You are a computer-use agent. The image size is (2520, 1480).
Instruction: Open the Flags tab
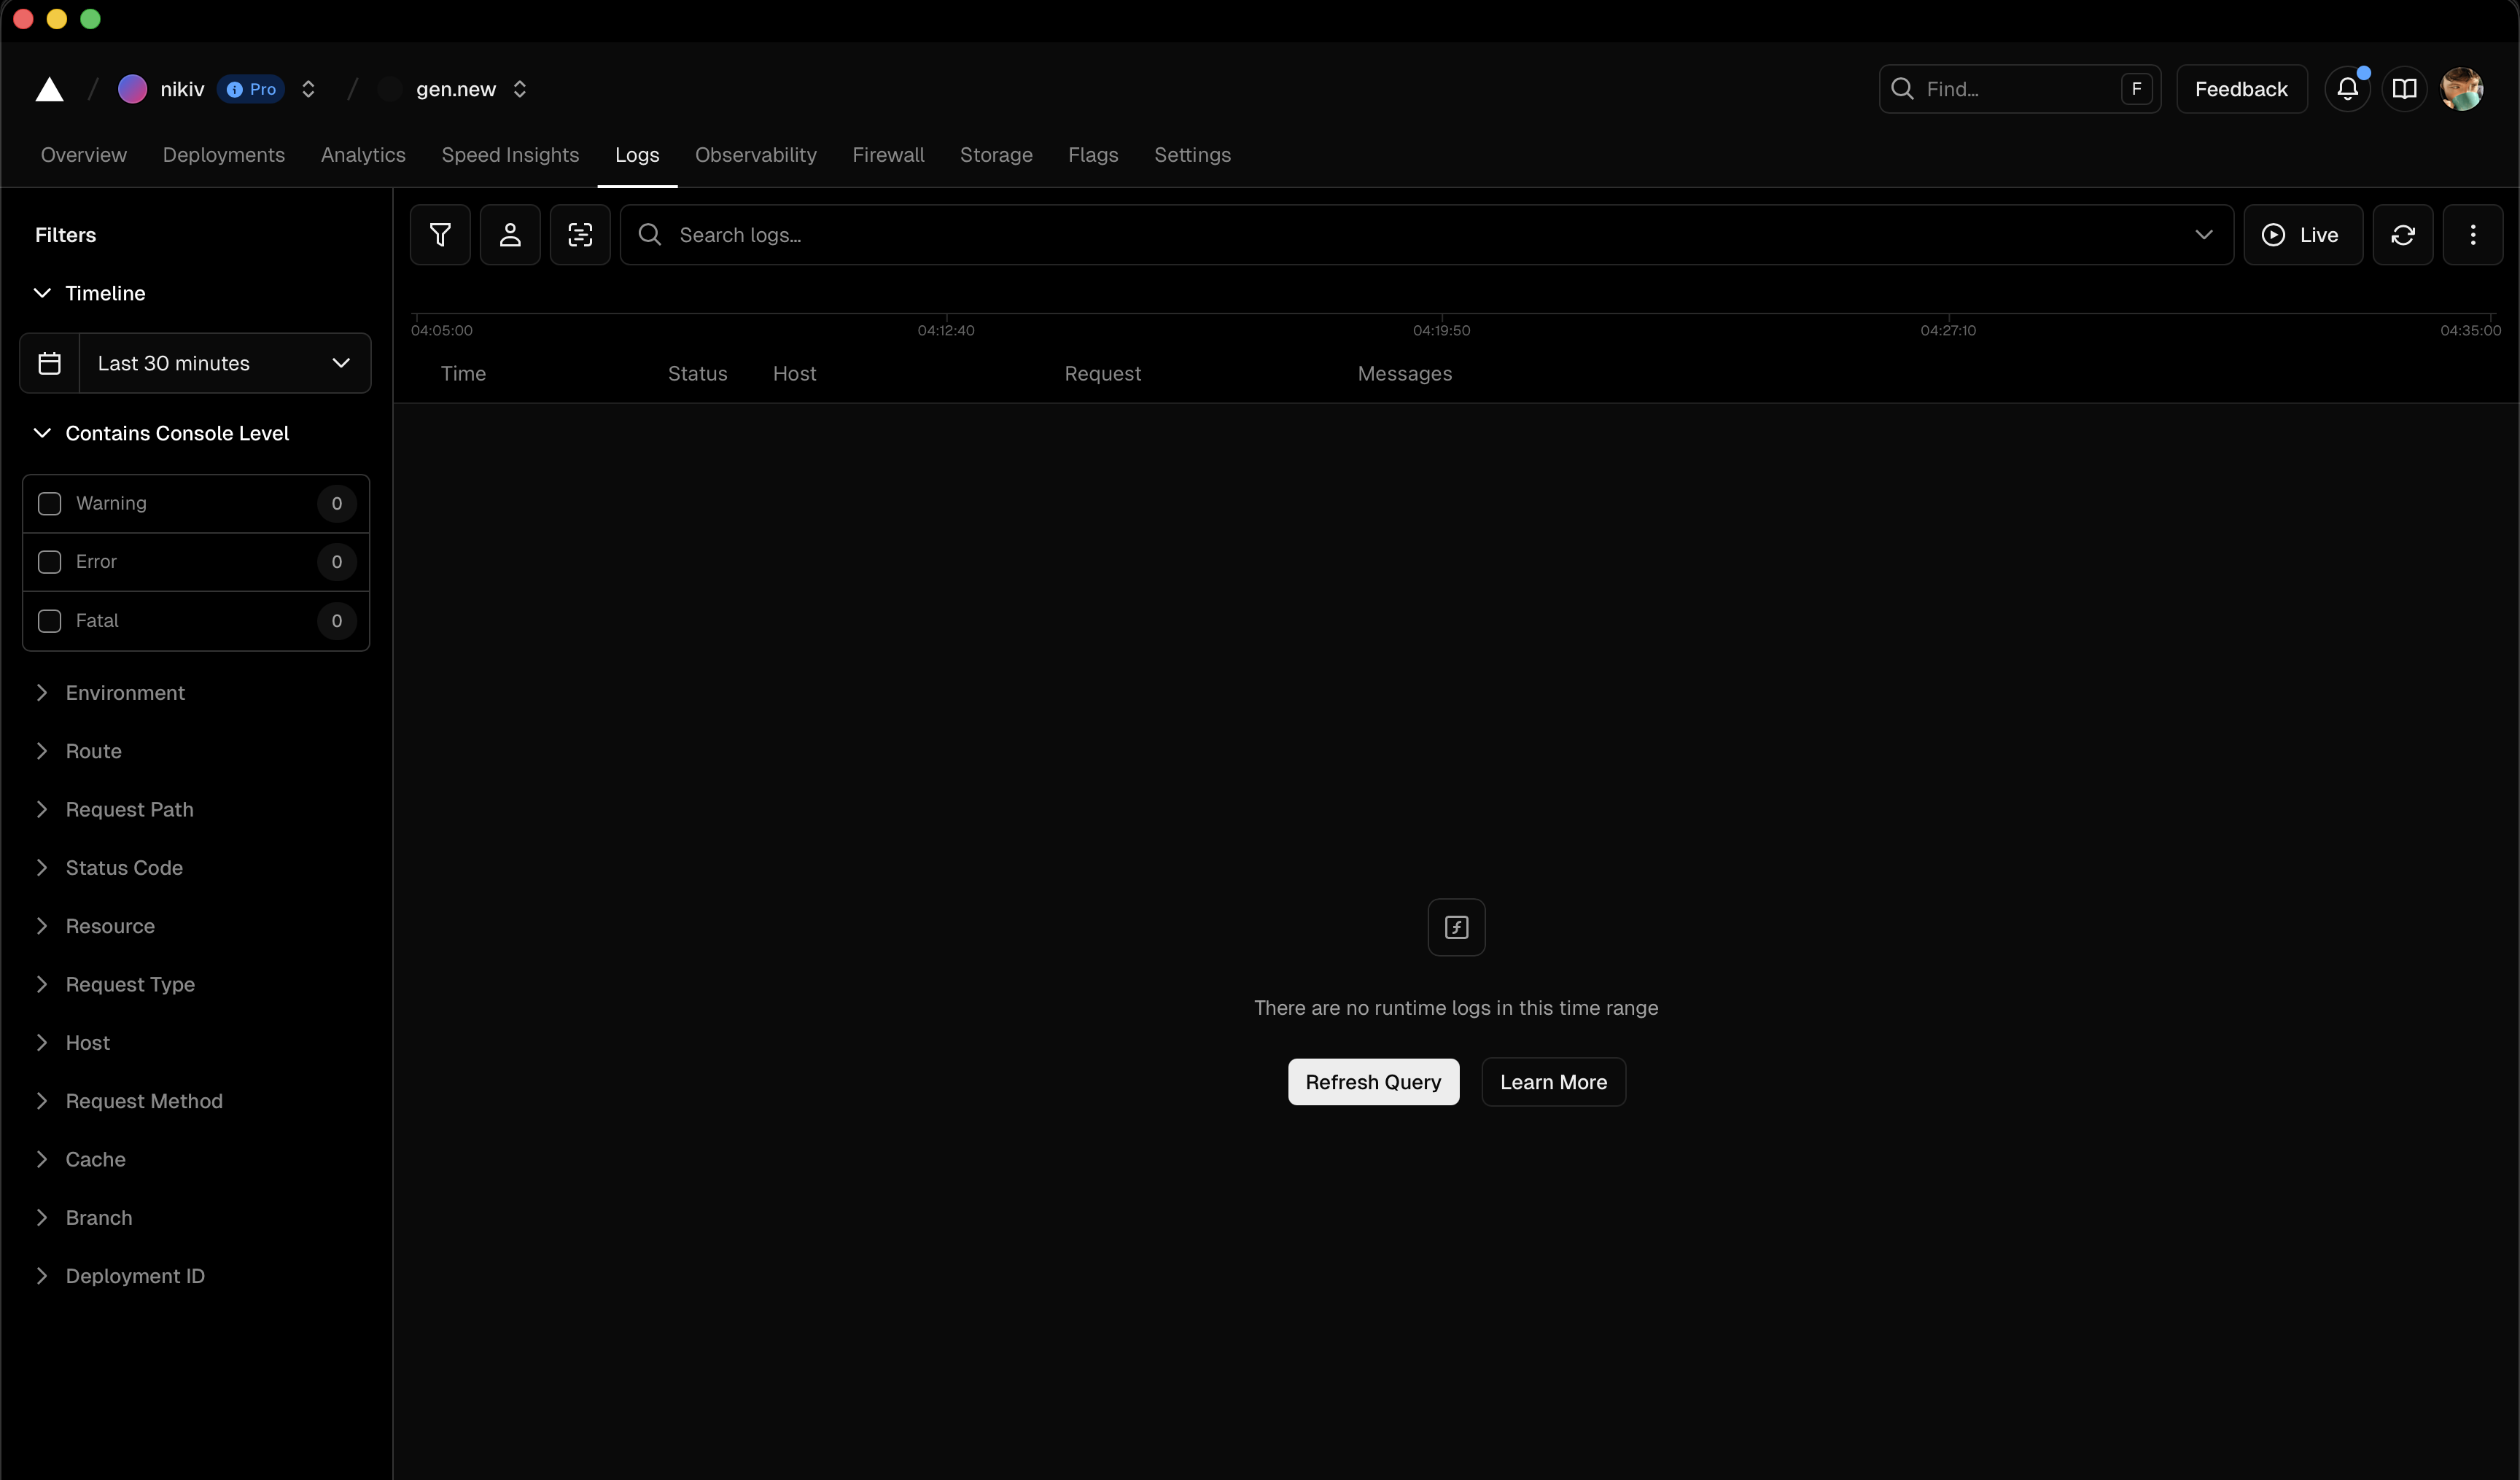tap(1093, 155)
